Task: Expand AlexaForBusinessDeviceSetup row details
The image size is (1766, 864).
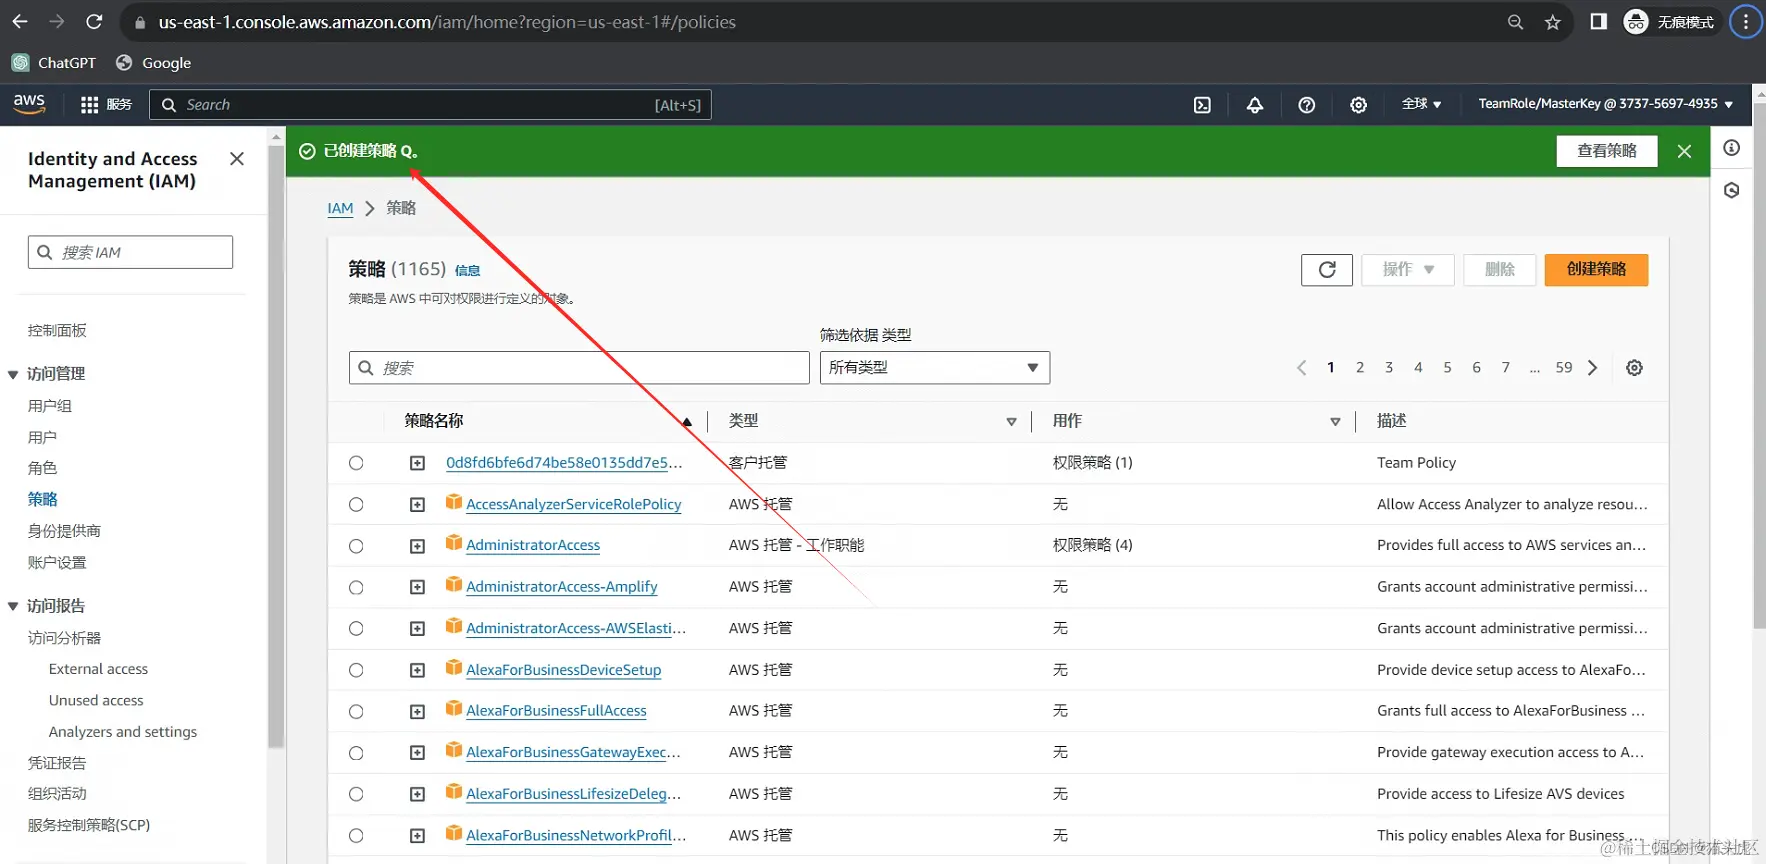Action: pyautogui.click(x=417, y=670)
